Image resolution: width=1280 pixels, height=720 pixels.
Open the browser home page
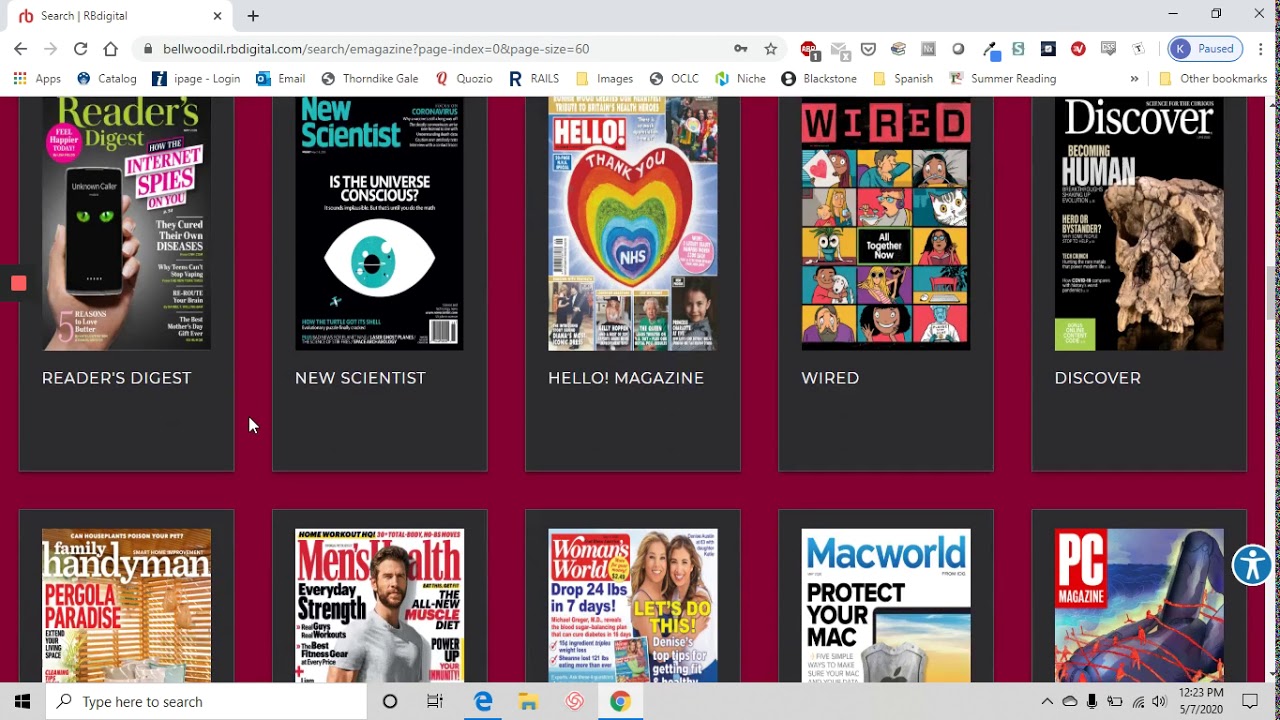click(110, 49)
